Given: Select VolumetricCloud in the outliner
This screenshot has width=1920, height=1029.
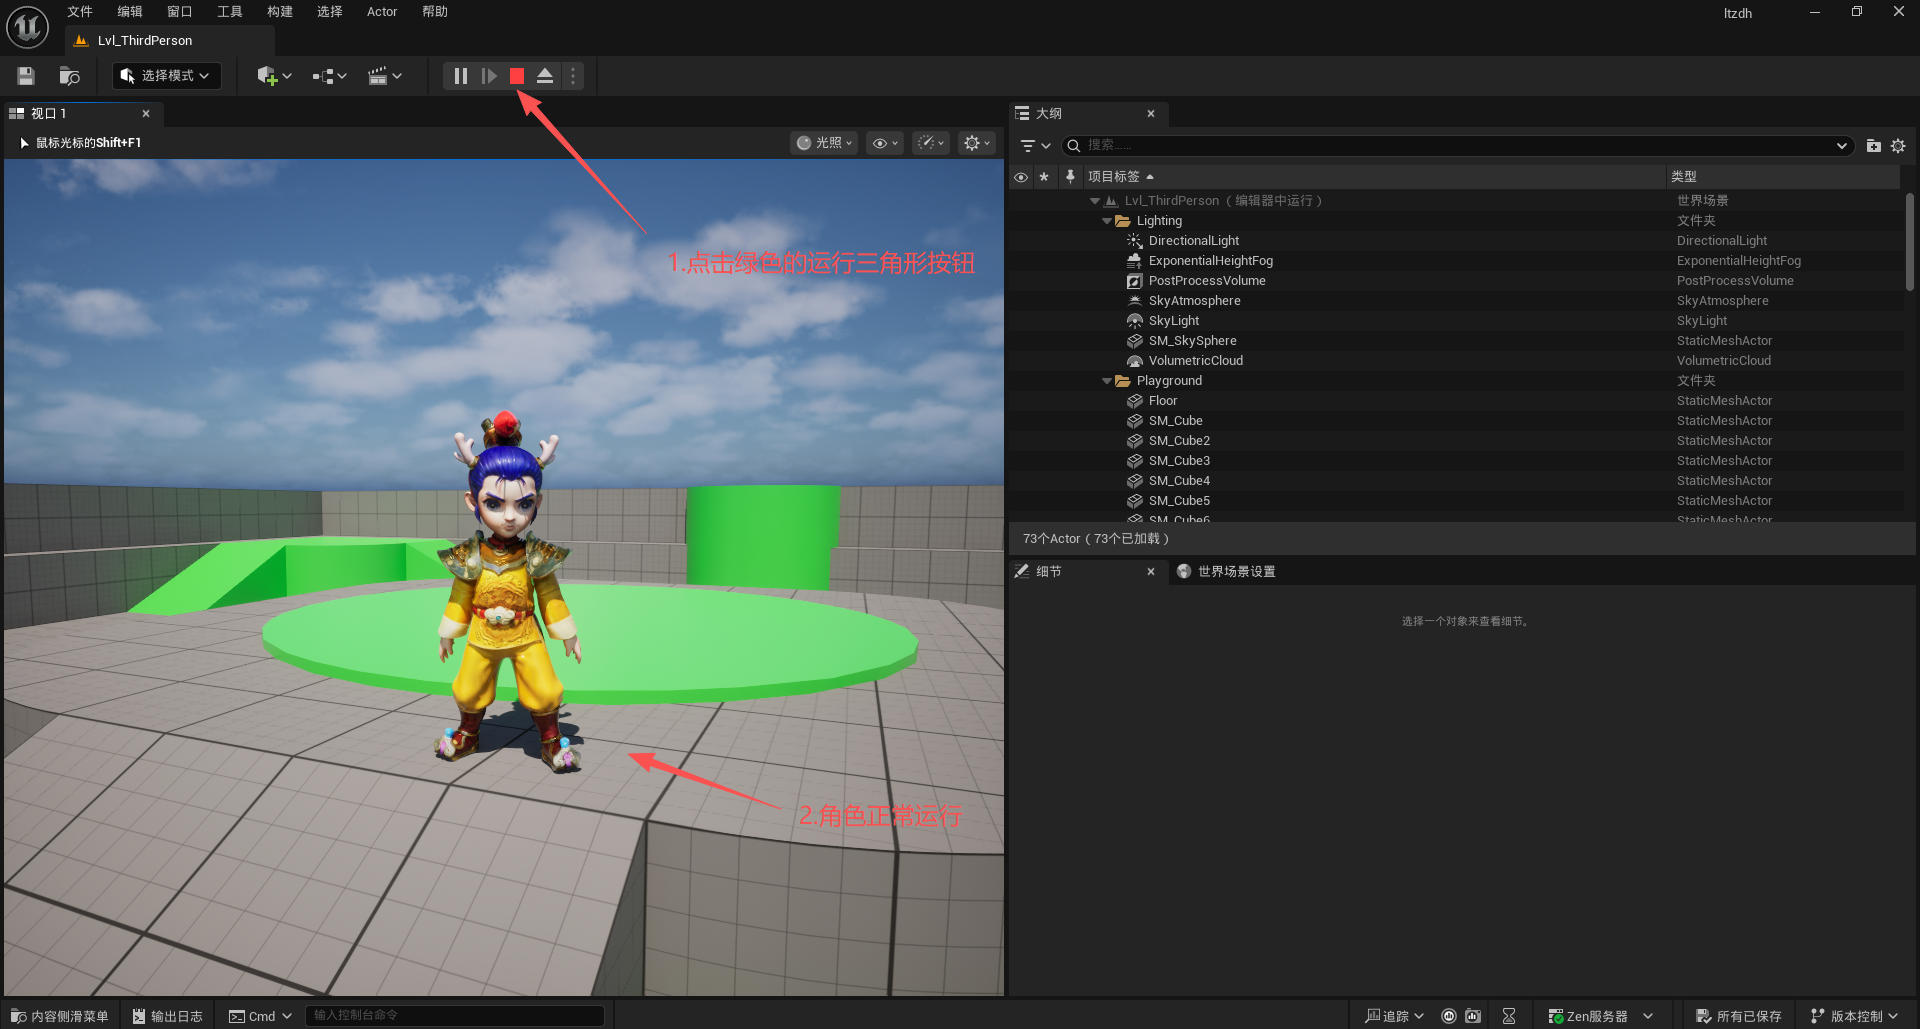Looking at the screenshot, I should coord(1456,361).
